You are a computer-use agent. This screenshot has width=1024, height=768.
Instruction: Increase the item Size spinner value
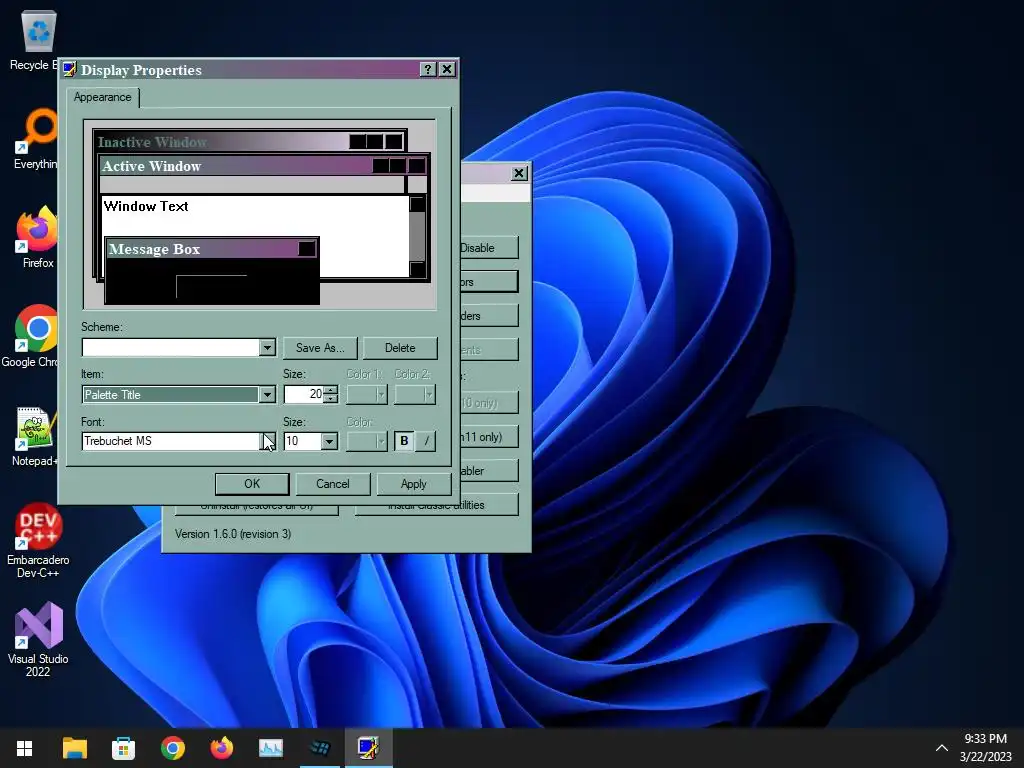[x=331, y=390]
